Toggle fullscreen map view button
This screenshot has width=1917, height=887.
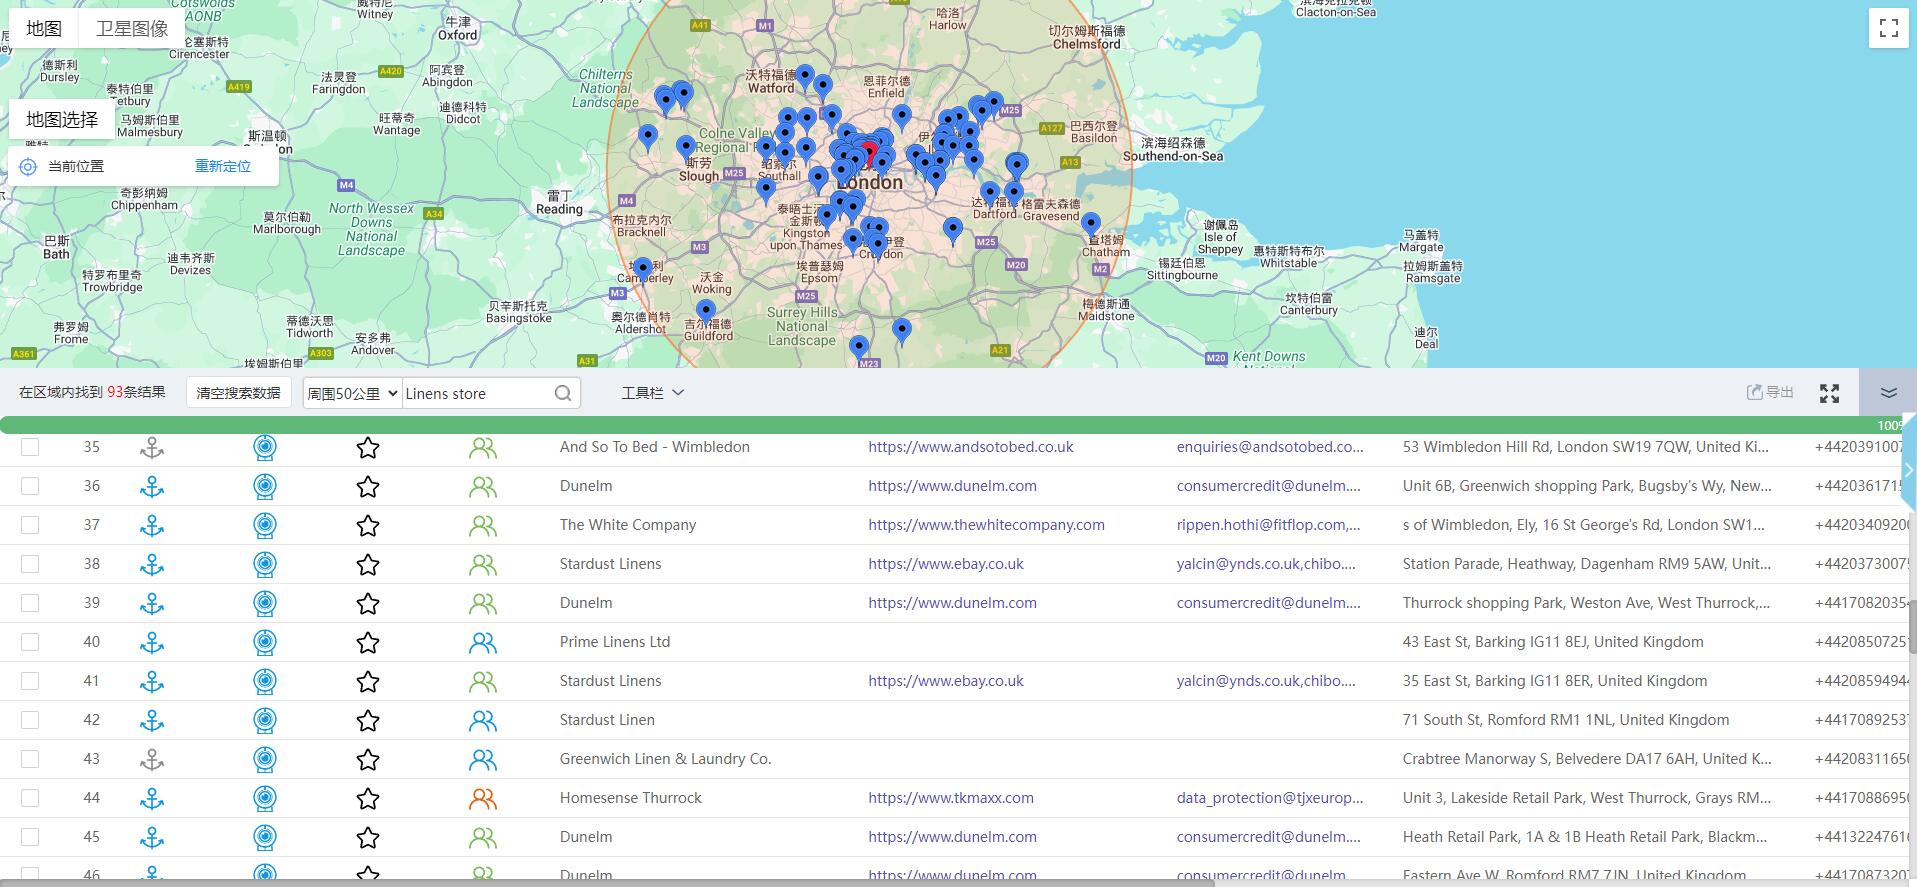(x=1888, y=28)
